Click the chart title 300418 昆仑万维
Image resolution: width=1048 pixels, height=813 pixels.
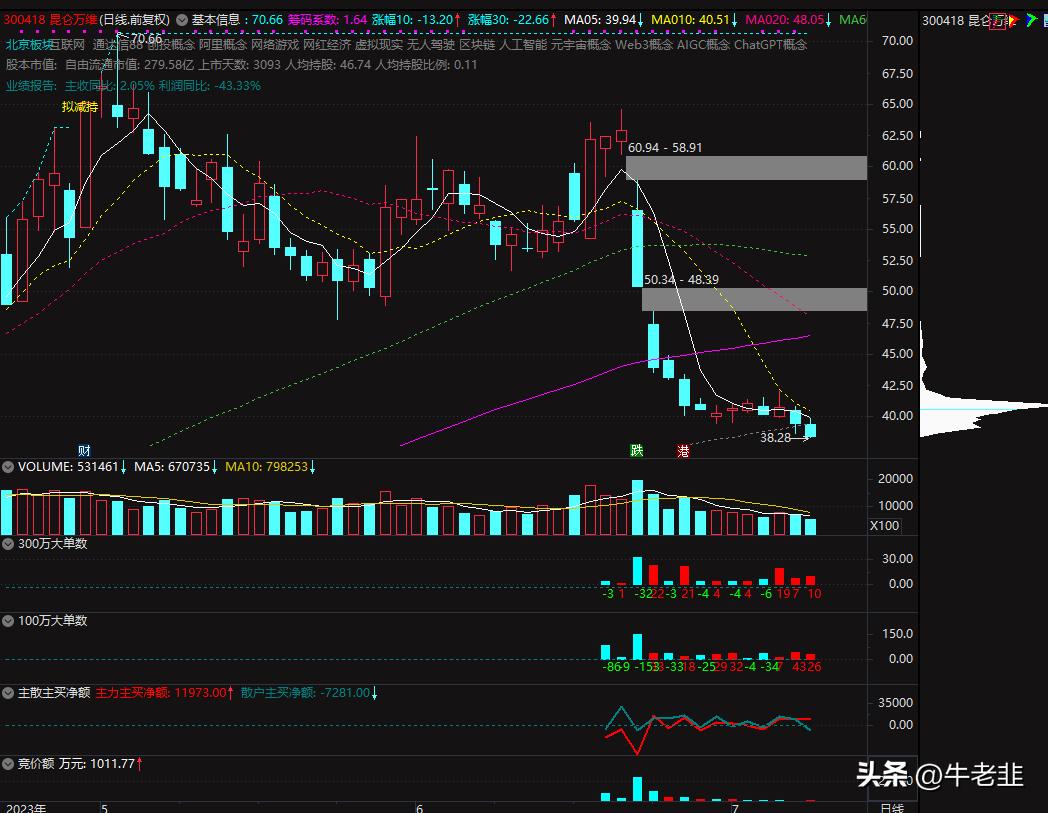pyautogui.click(x=50, y=20)
